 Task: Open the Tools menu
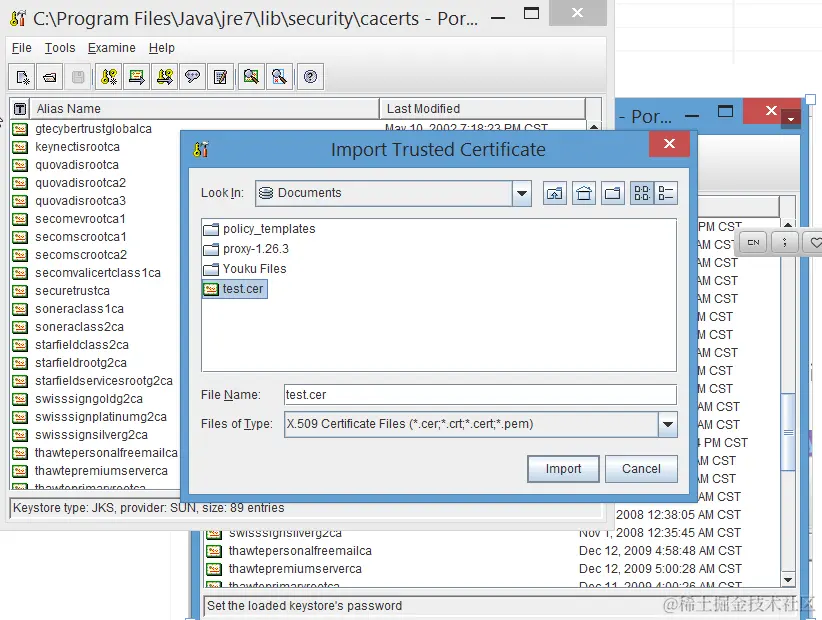point(60,48)
